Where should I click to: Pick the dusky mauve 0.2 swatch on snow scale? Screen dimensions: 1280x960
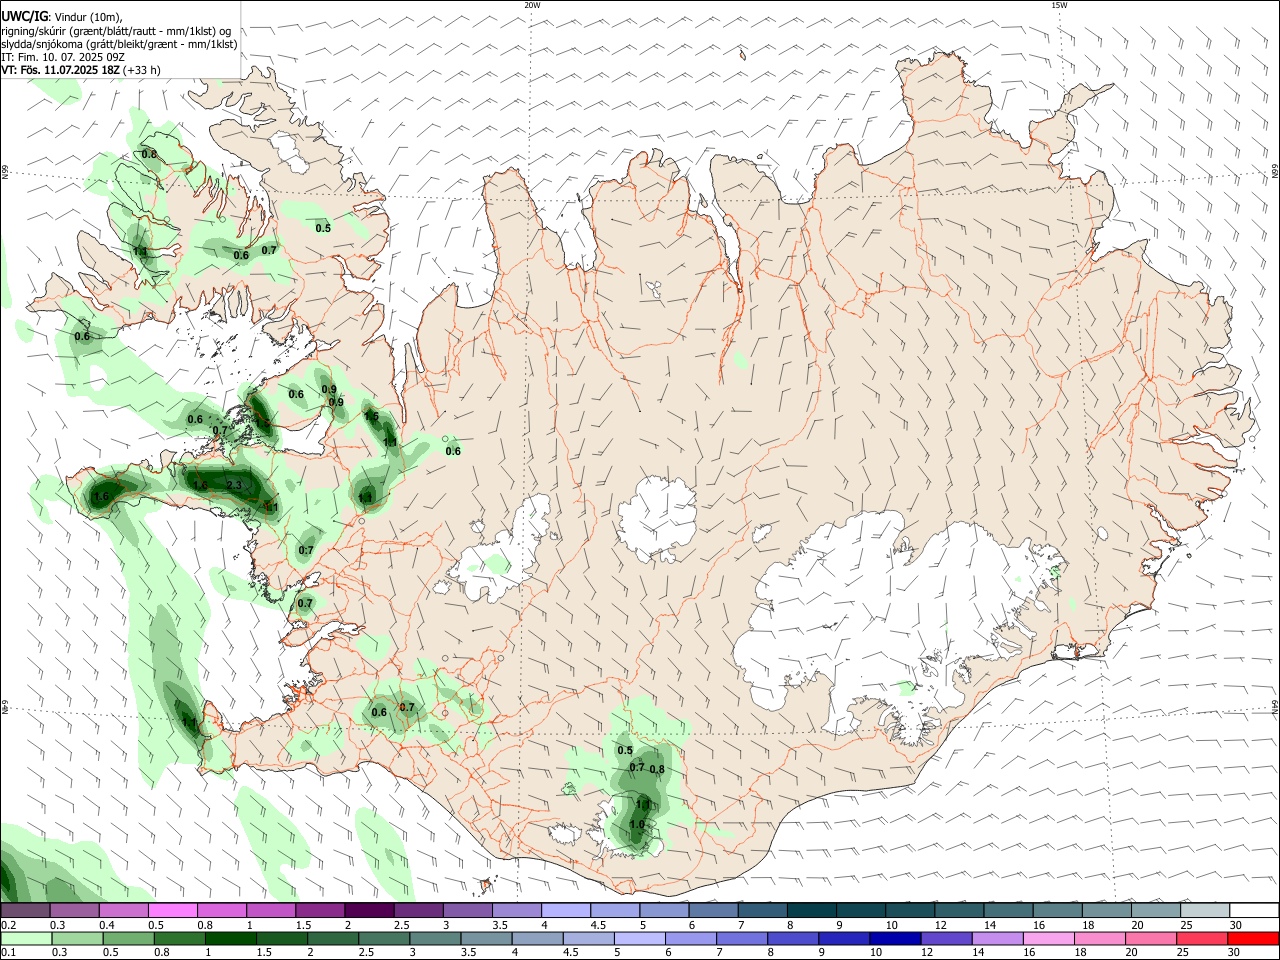(x=25, y=910)
